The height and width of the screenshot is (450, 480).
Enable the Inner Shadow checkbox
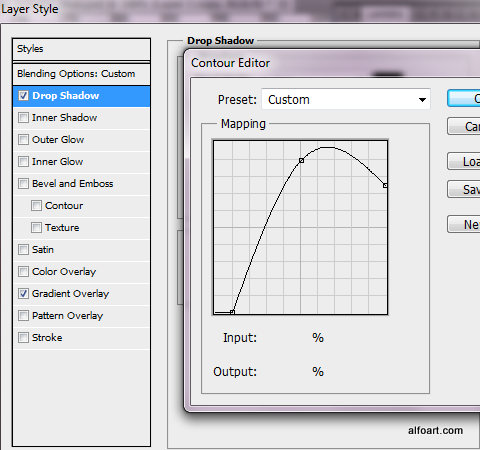[x=23, y=118]
